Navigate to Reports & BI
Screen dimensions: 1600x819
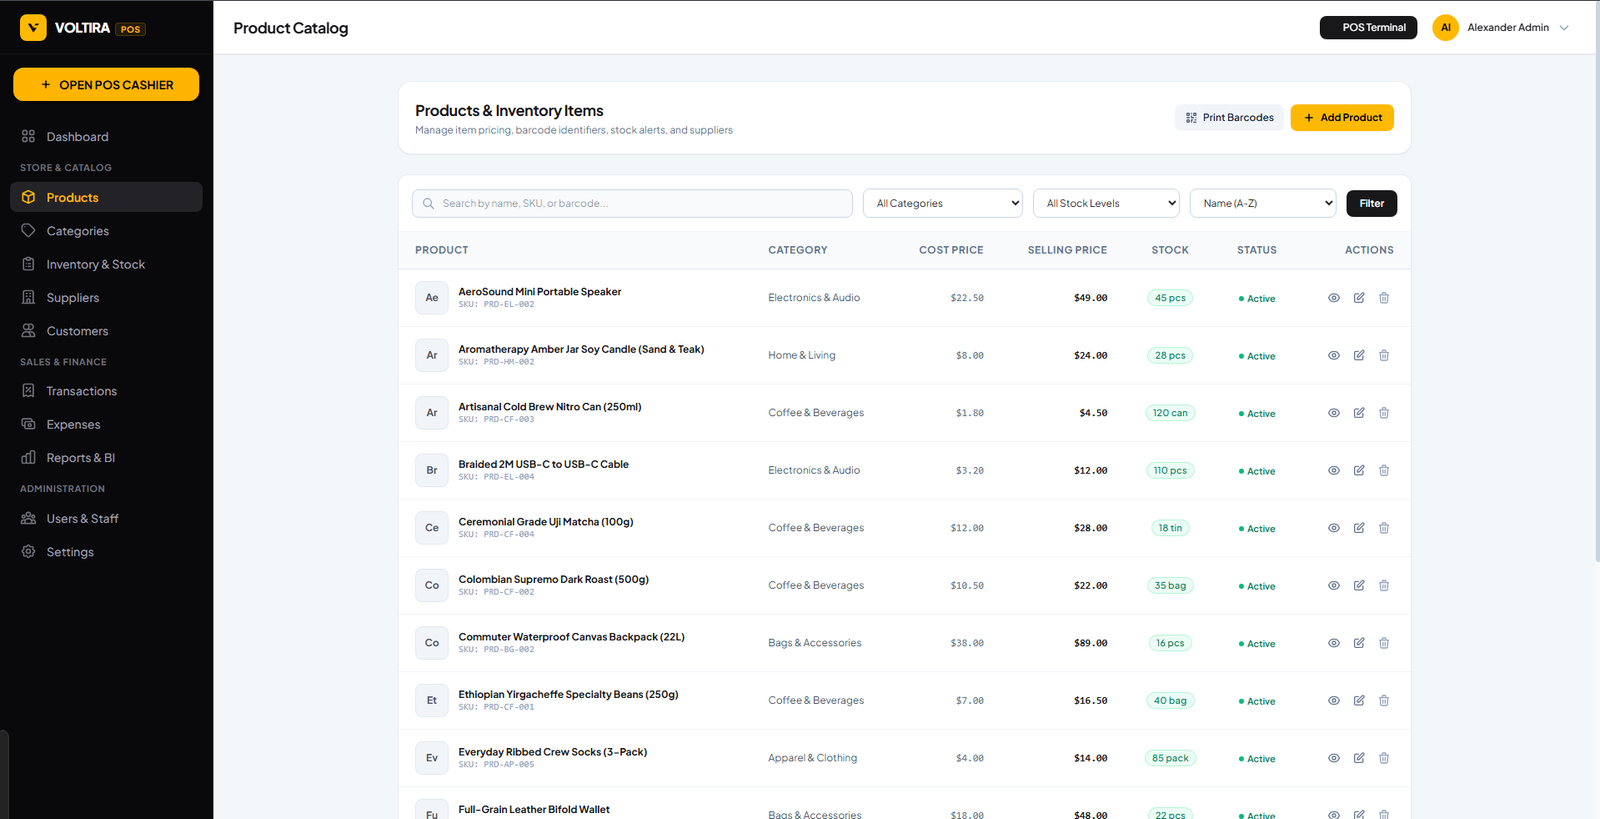click(x=106, y=458)
